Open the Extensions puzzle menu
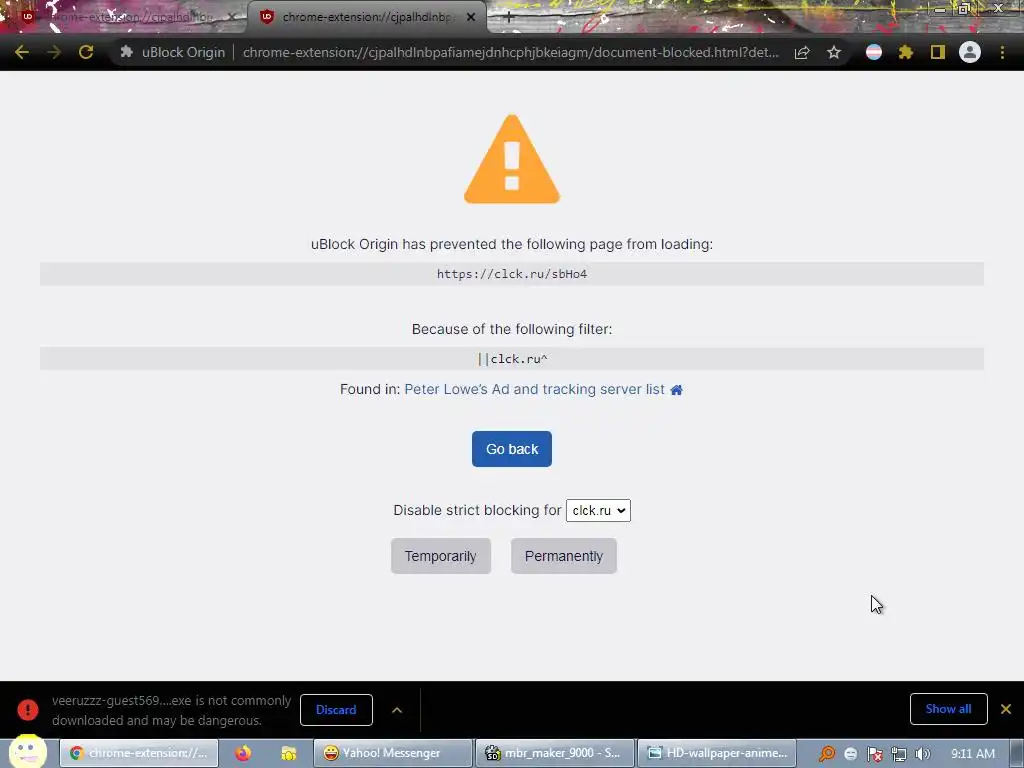Image resolution: width=1024 pixels, height=768 pixels. (x=906, y=52)
